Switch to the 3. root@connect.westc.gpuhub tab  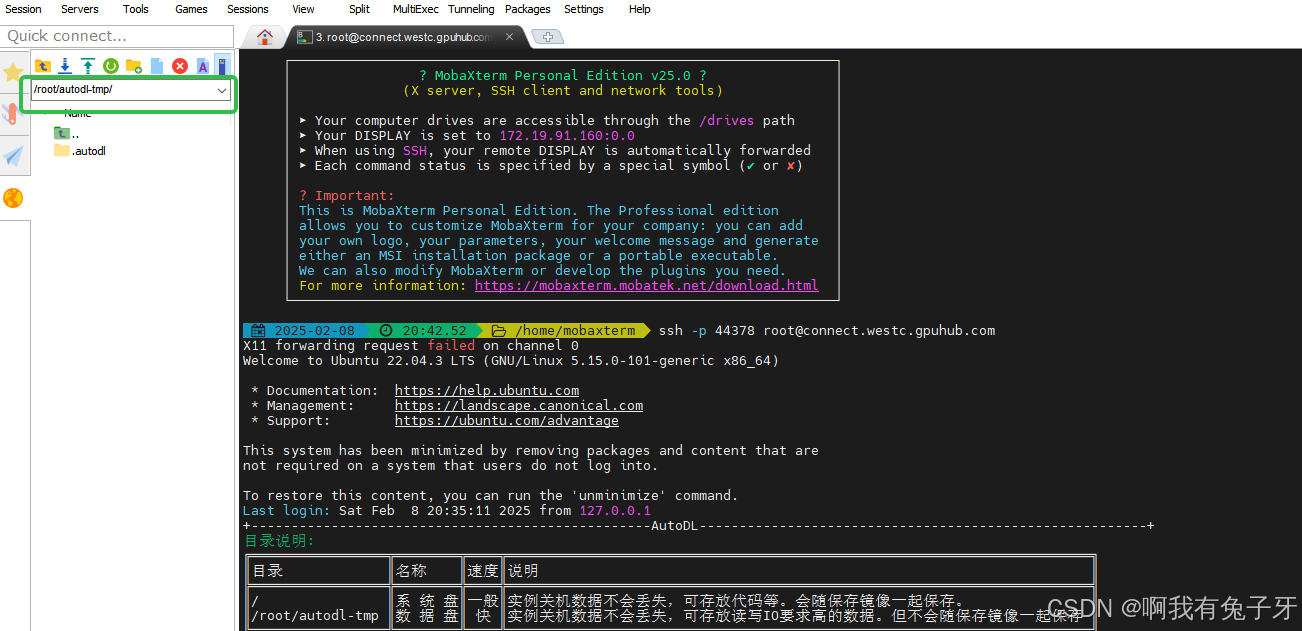point(403,37)
